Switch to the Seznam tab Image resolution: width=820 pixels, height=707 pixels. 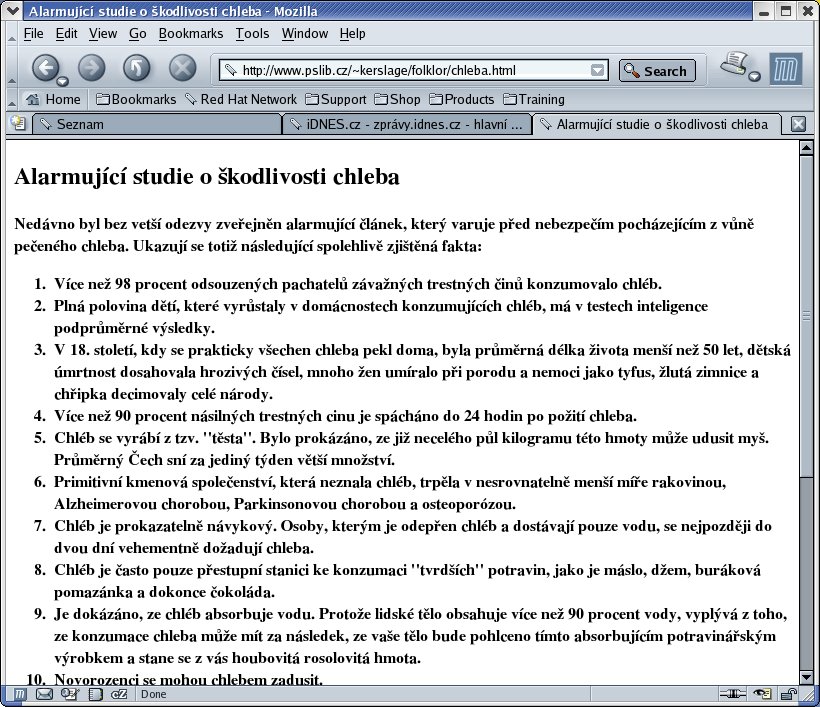[x=156, y=124]
